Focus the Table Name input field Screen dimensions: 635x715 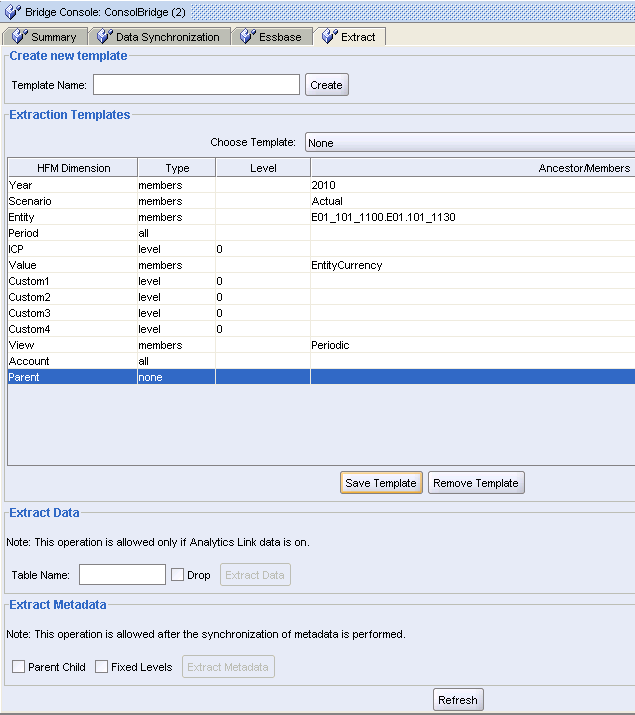[x=122, y=575]
